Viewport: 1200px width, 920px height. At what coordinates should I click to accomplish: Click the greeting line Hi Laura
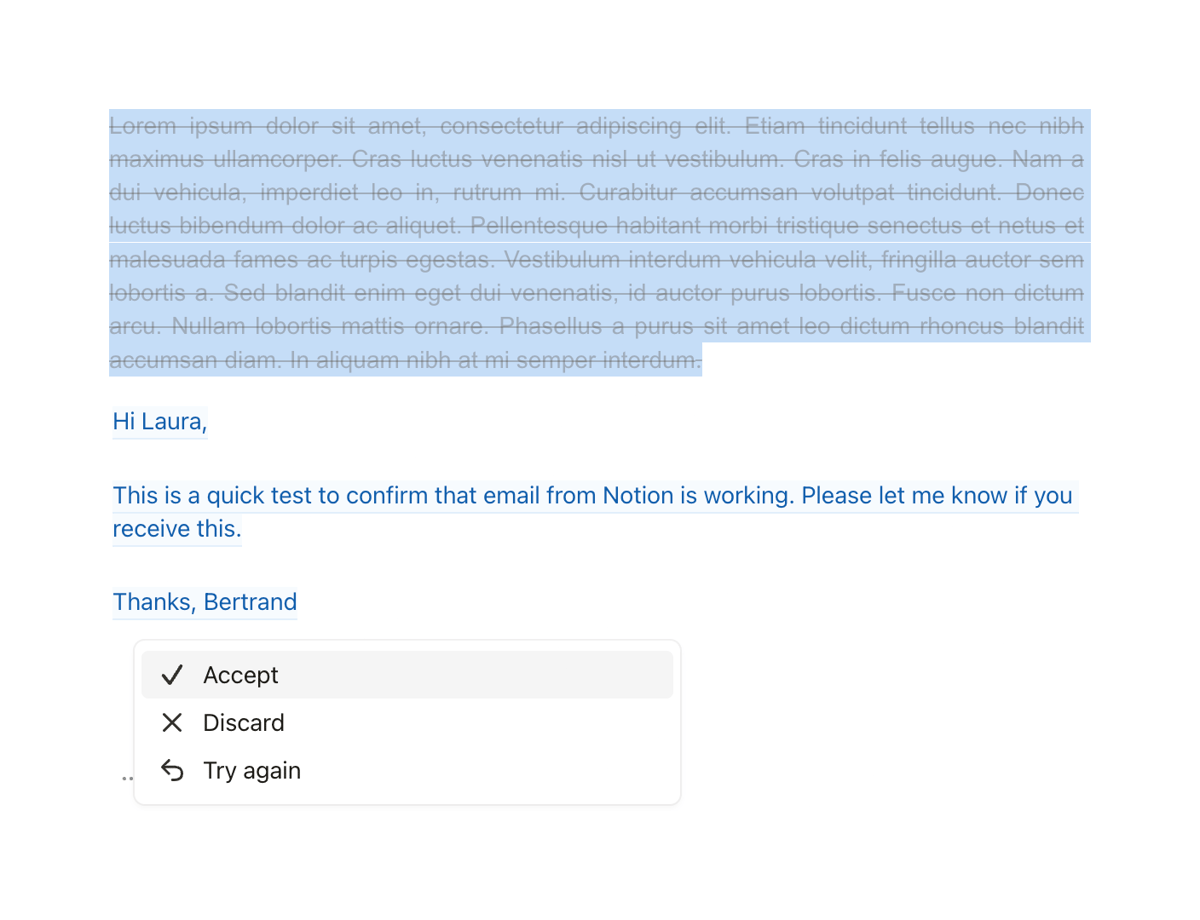(x=159, y=421)
